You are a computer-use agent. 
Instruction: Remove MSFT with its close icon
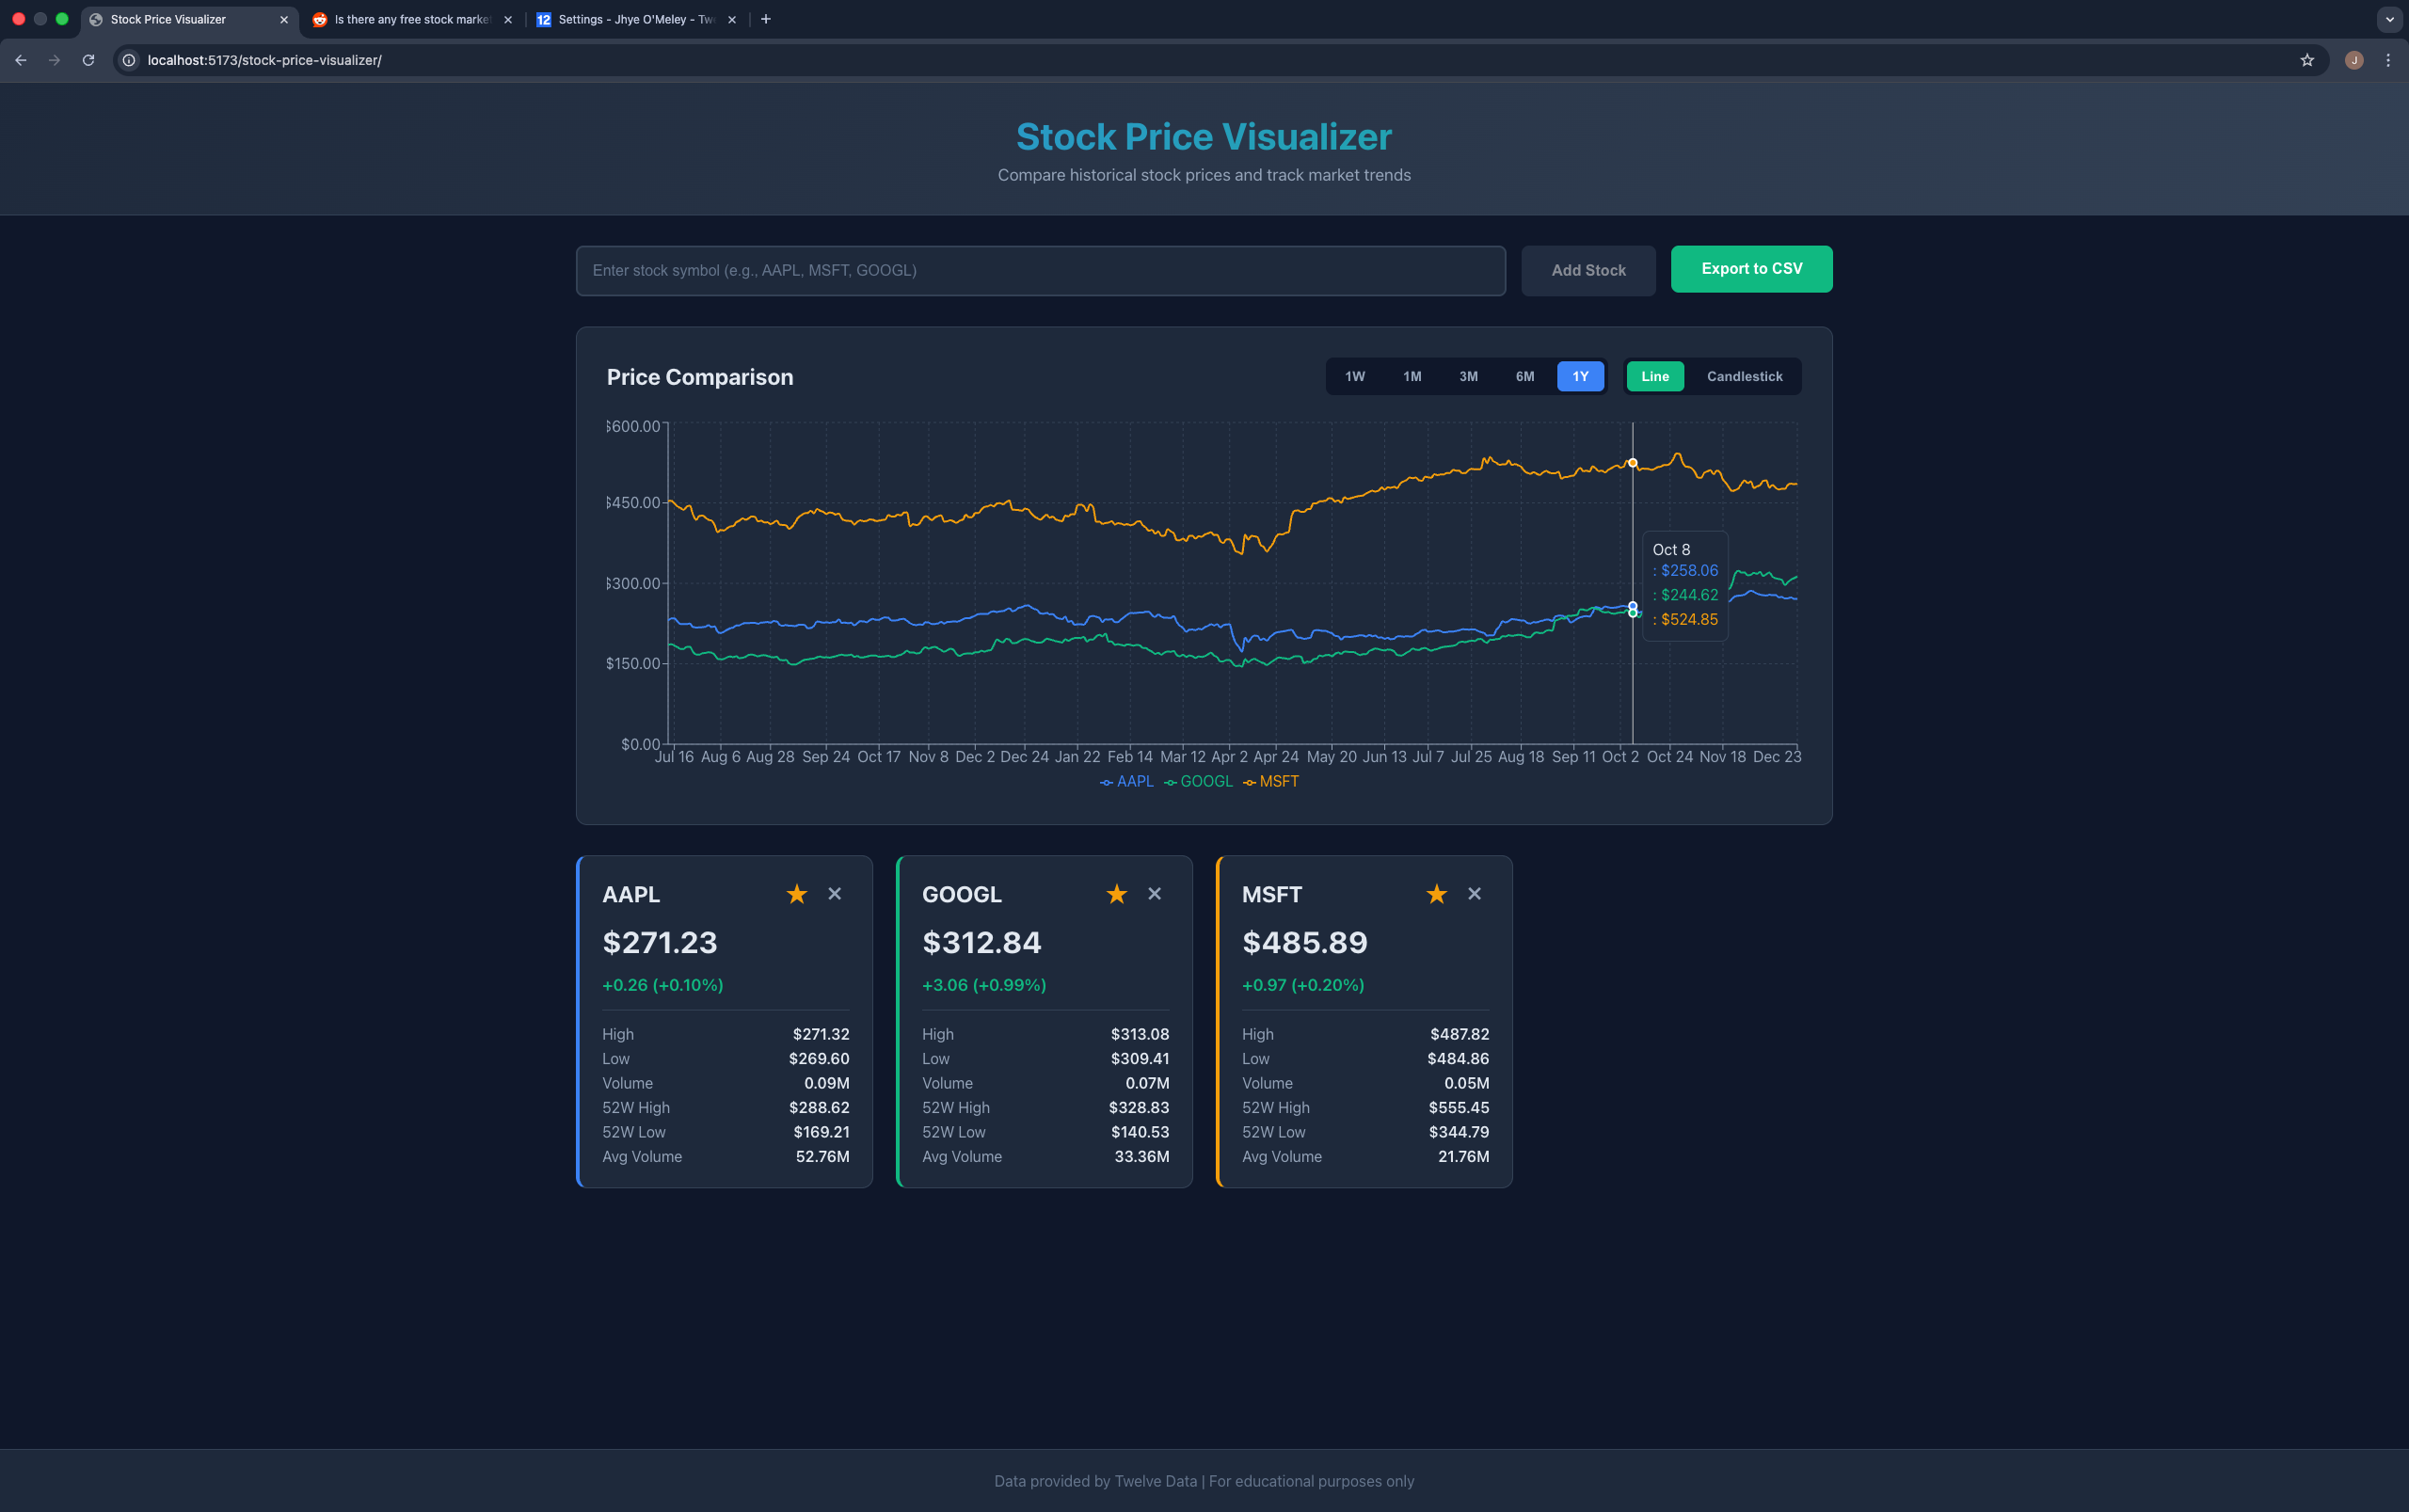pyautogui.click(x=1474, y=893)
